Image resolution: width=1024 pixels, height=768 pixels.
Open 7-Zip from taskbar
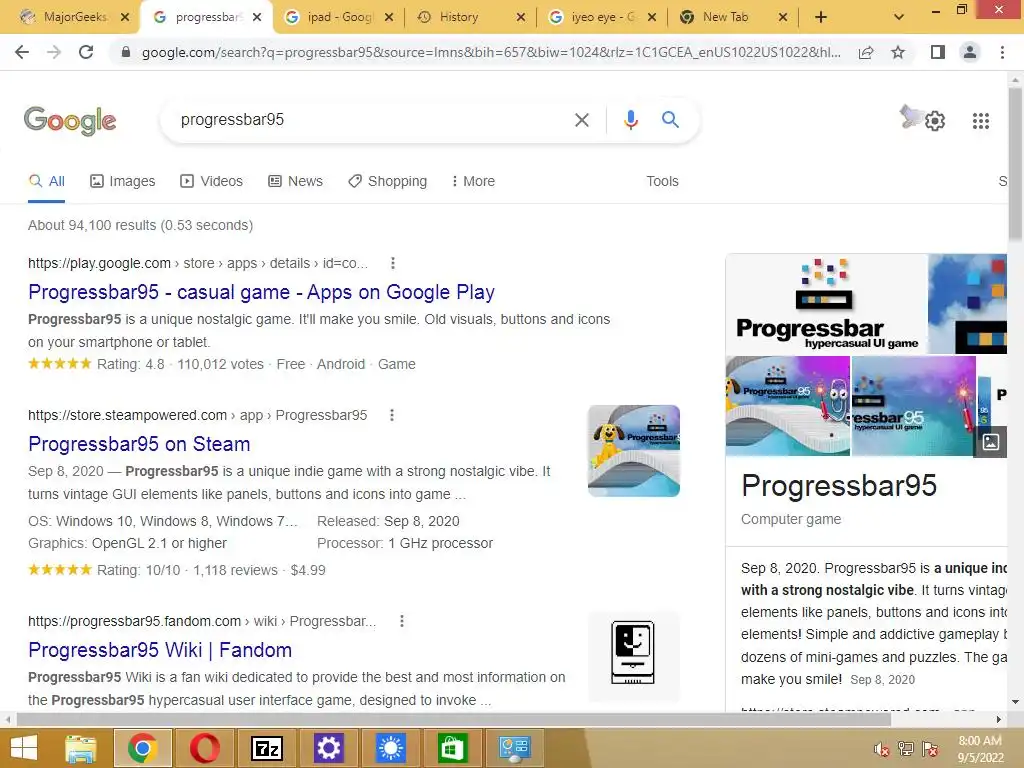pyautogui.click(x=266, y=748)
